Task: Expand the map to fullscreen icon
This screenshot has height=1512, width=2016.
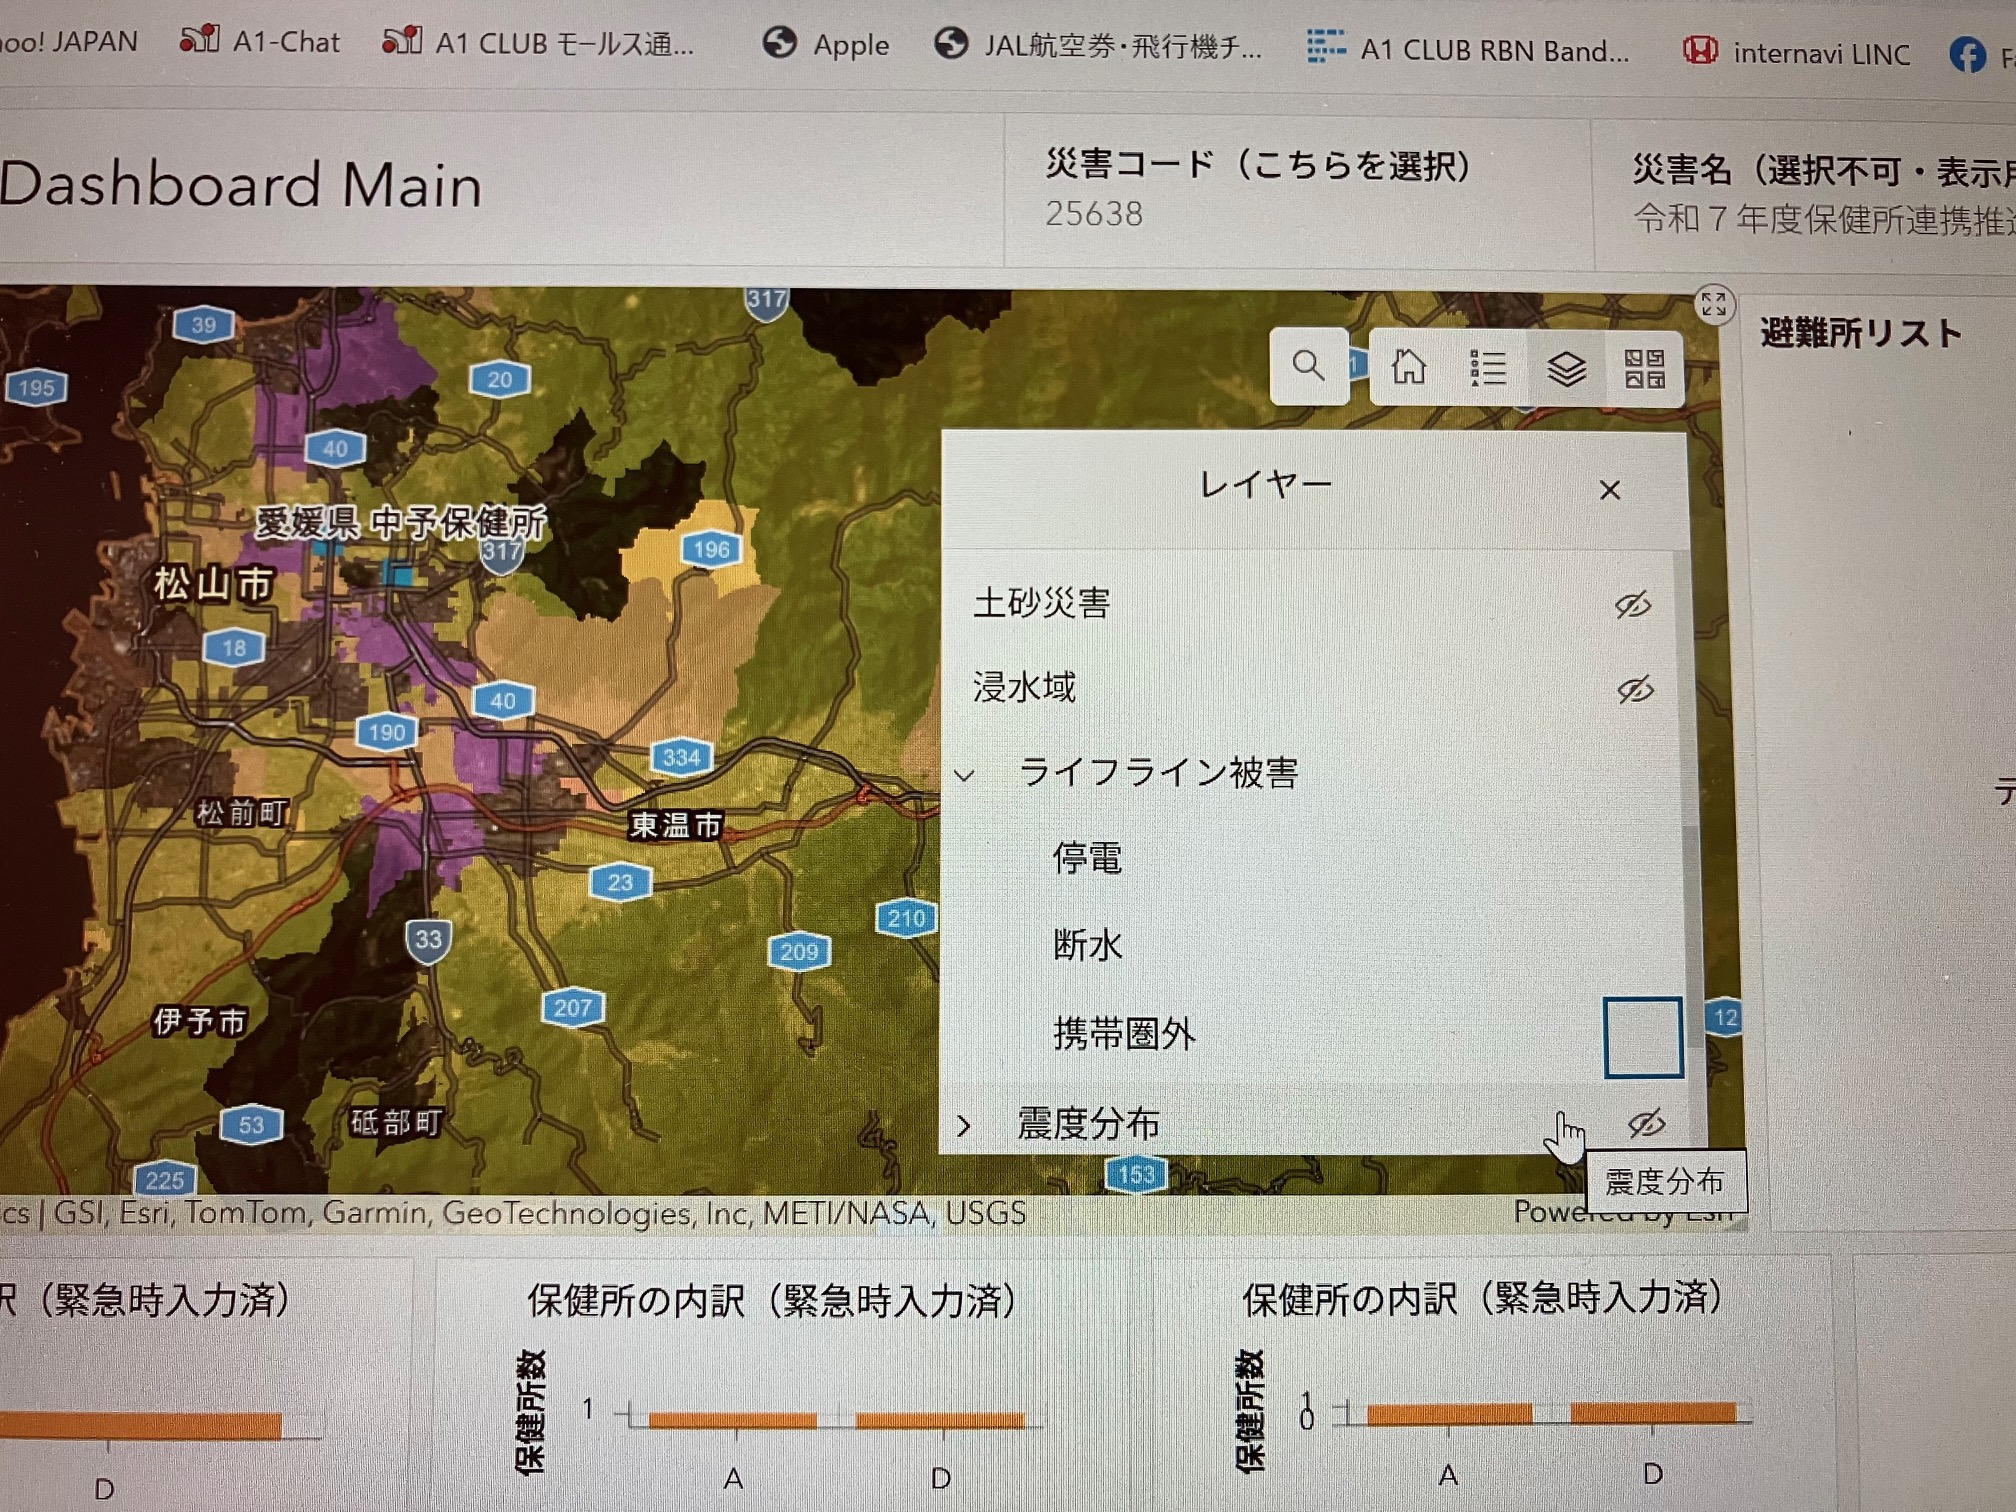Action: tap(1713, 303)
